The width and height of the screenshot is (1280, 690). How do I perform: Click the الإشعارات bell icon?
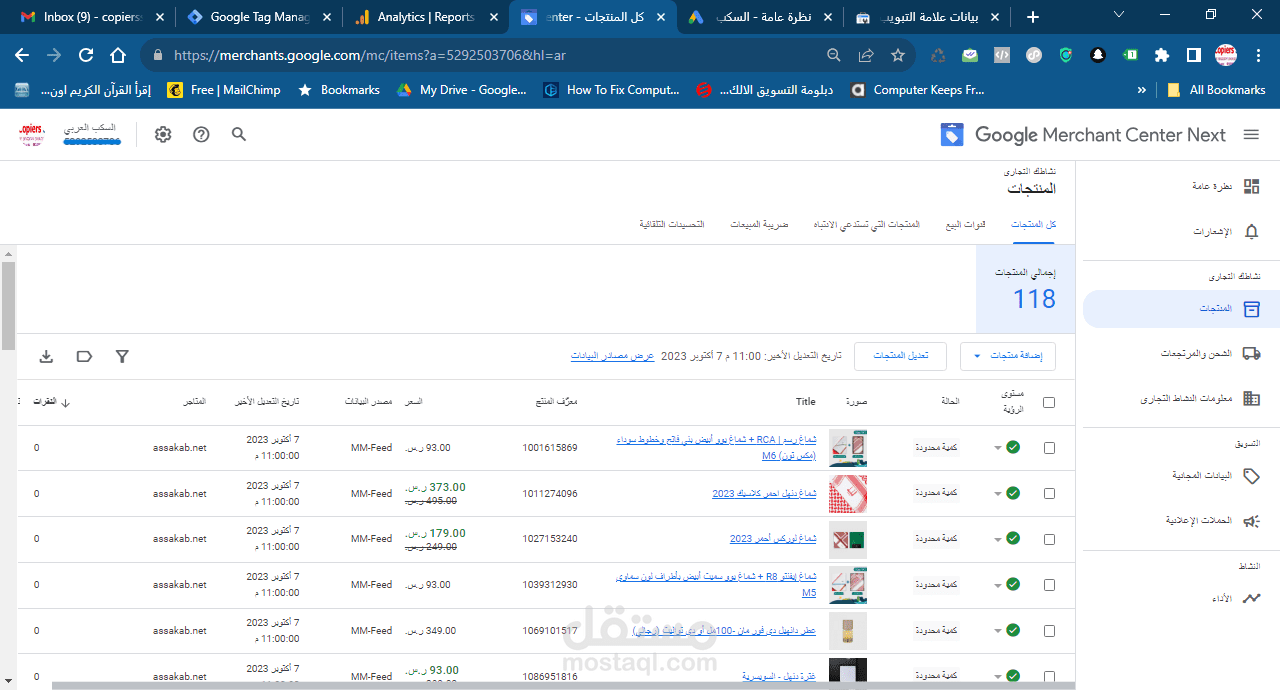click(x=1251, y=231)
